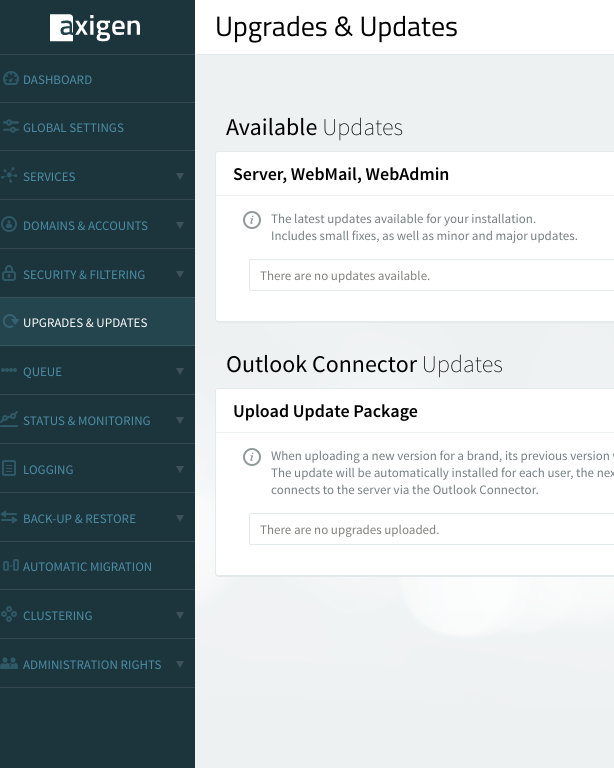
Task: Select Administration Rights menu label
Action: pos(92,665)
